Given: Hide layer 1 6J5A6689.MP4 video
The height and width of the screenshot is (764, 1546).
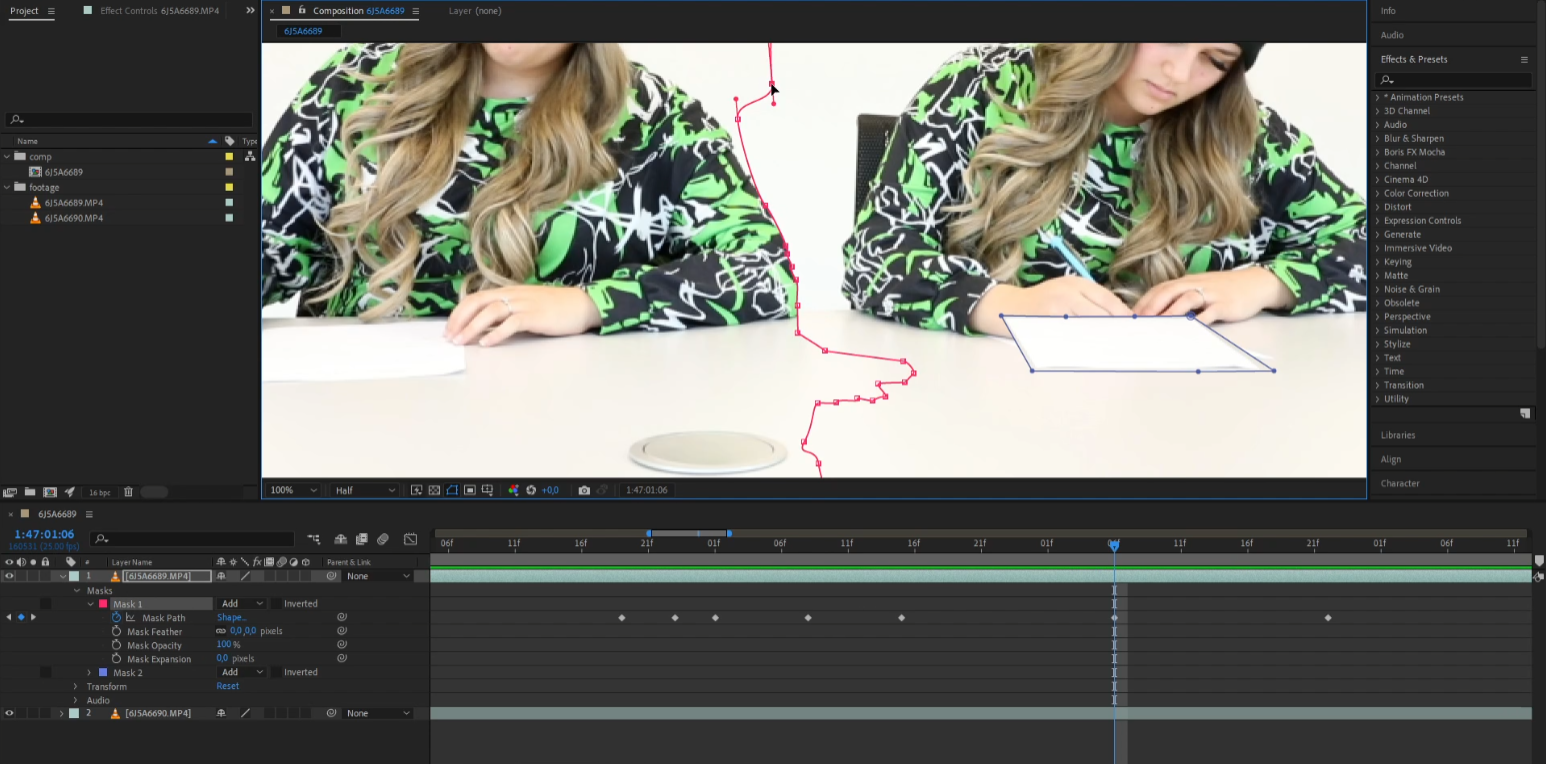Looking at the screenshot, I should click(9, 576).
